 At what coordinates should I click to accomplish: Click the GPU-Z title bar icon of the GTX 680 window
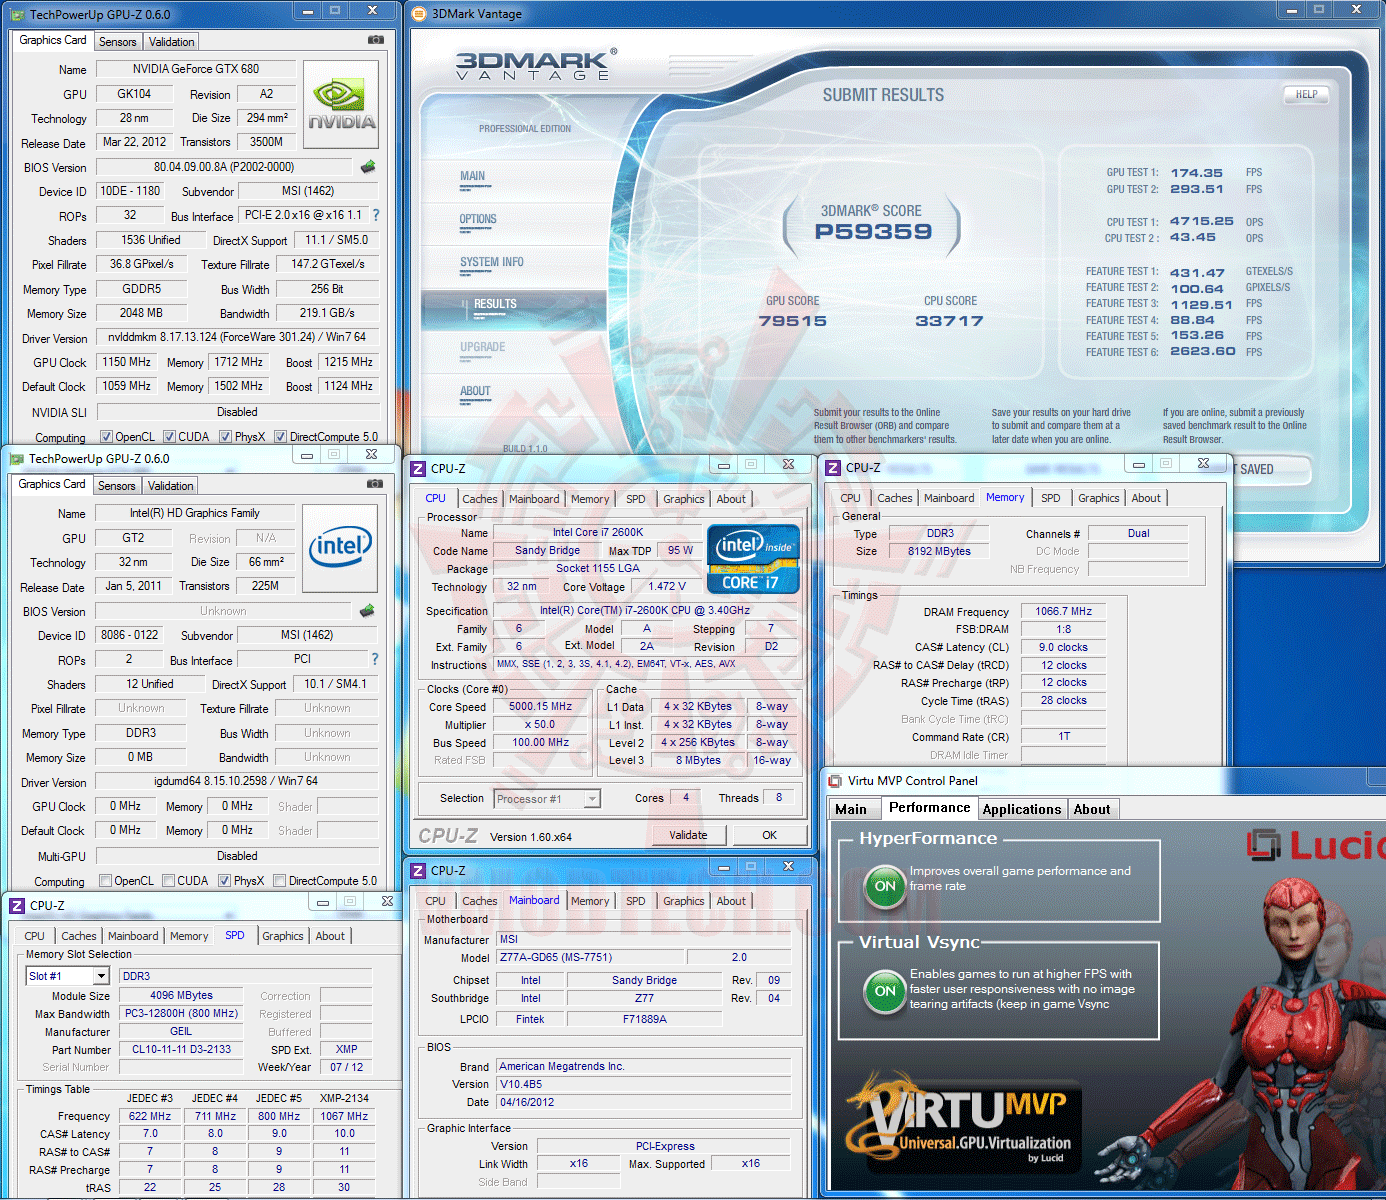coord(17,15)
